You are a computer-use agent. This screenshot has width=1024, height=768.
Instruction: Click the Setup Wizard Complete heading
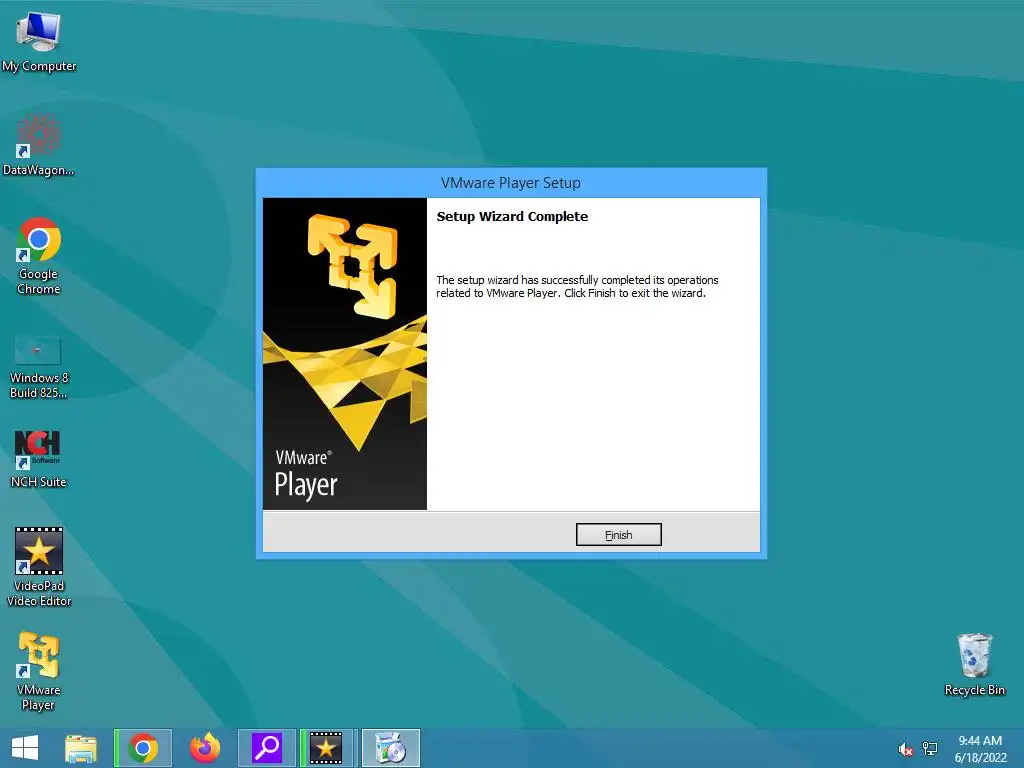pos(512,217)
